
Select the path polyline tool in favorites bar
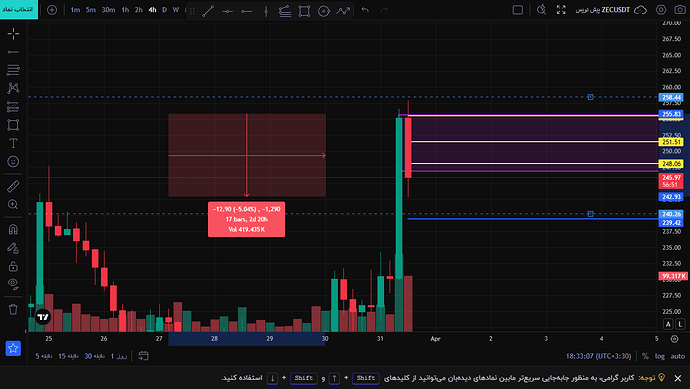pyautogui.click(x=343, y=11)
